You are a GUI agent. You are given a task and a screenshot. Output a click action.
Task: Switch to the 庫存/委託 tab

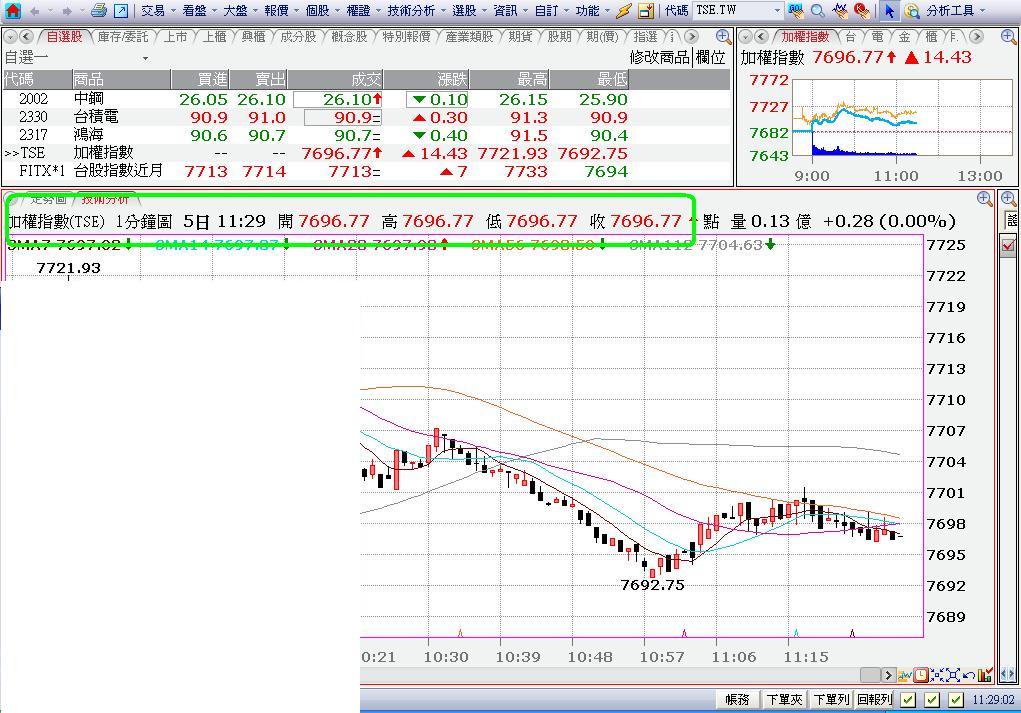[x=123, y=37]
